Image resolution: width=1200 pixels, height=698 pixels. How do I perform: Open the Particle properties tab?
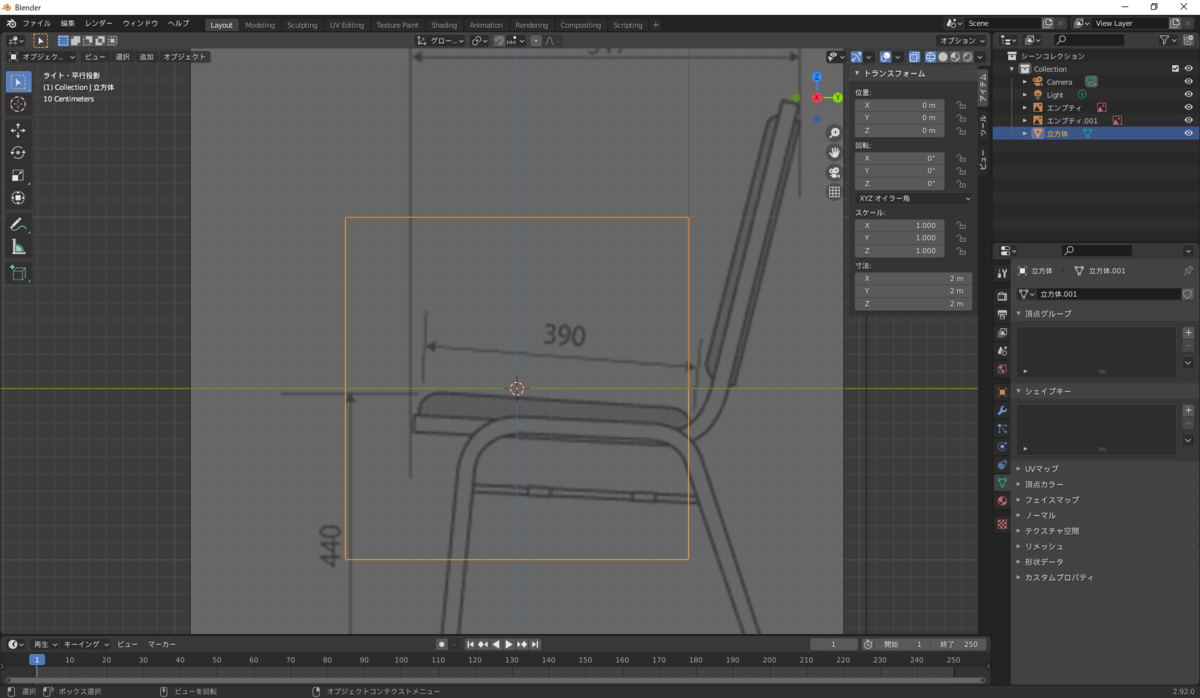(x=1002, y=428)
